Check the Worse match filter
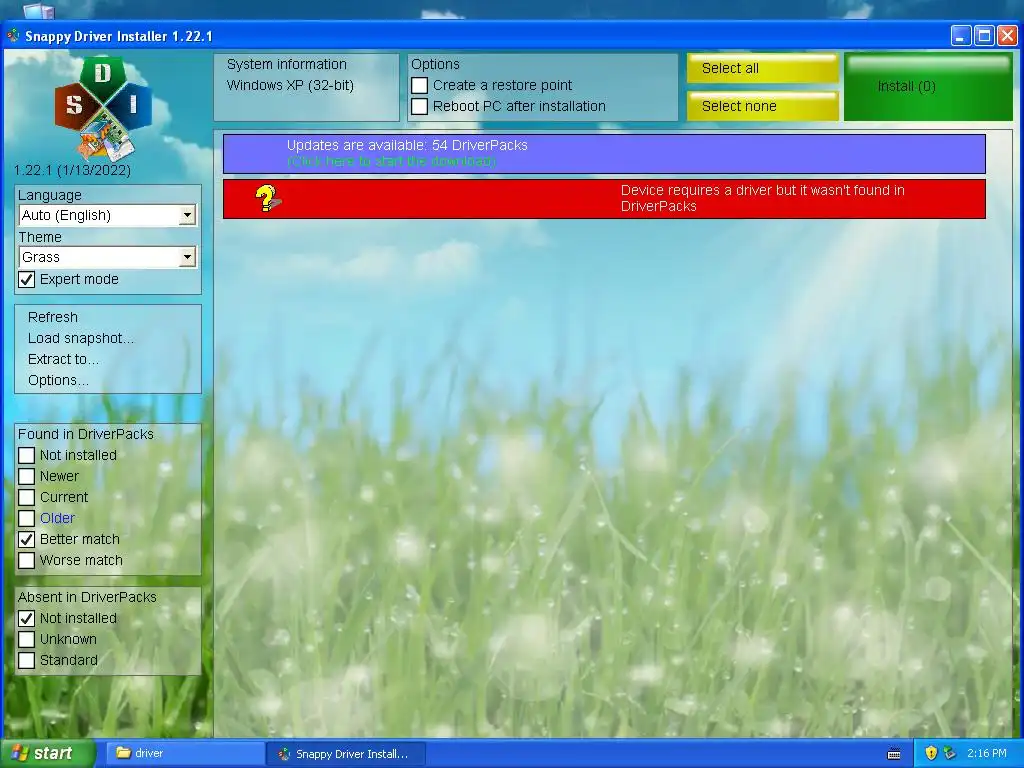The width and height of the screenshot is (1024, 768). tap(27, 560)
